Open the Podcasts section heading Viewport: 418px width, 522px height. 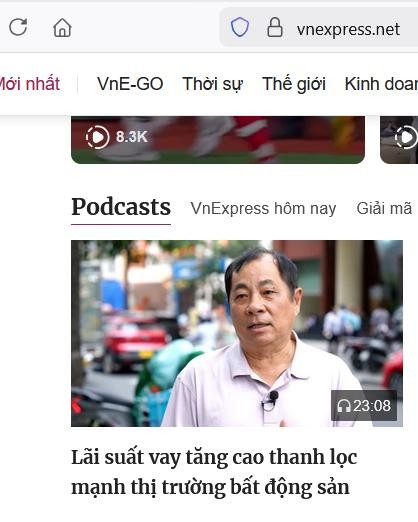click(121, 207)
